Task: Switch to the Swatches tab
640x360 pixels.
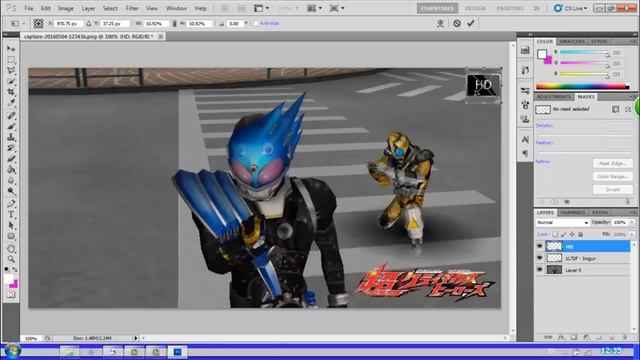Action: [x=572, y=42]
